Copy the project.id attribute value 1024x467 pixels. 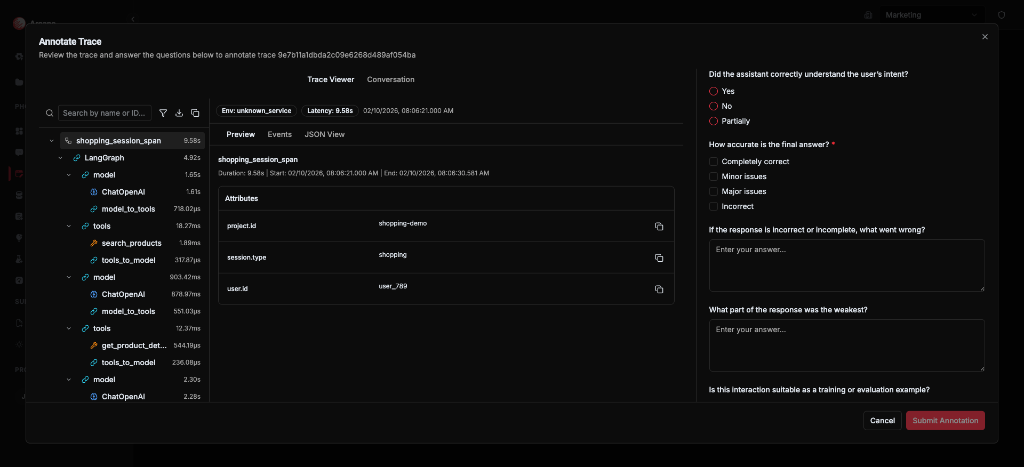[658, 227]
